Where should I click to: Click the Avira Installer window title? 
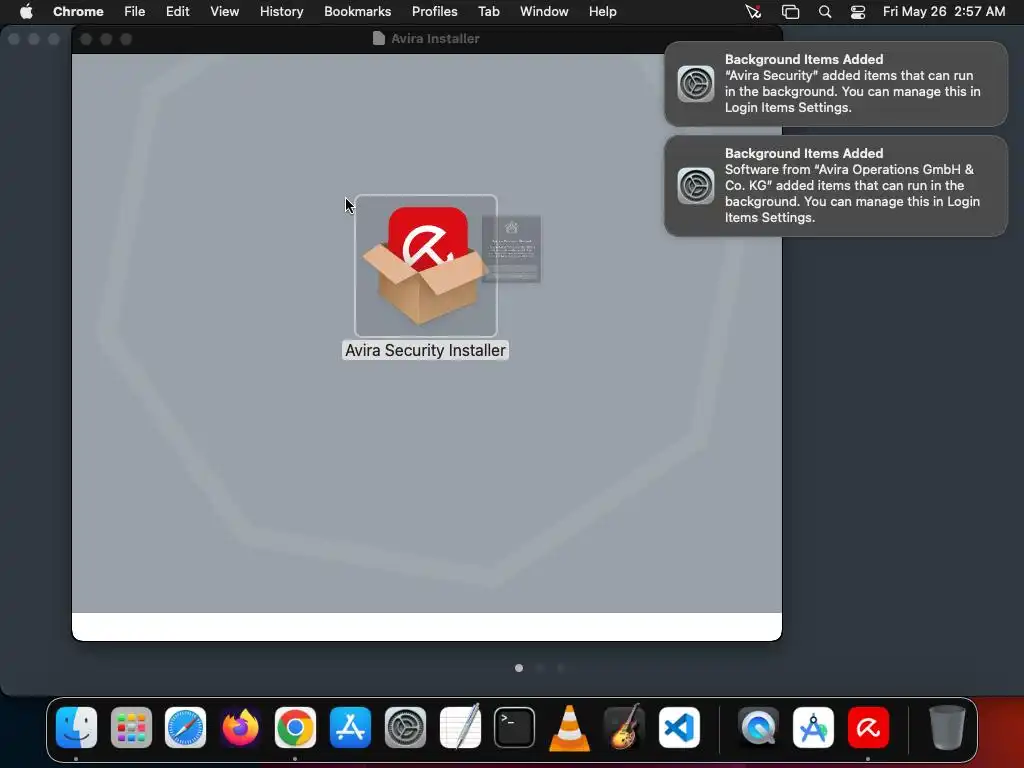click(435, 39)
